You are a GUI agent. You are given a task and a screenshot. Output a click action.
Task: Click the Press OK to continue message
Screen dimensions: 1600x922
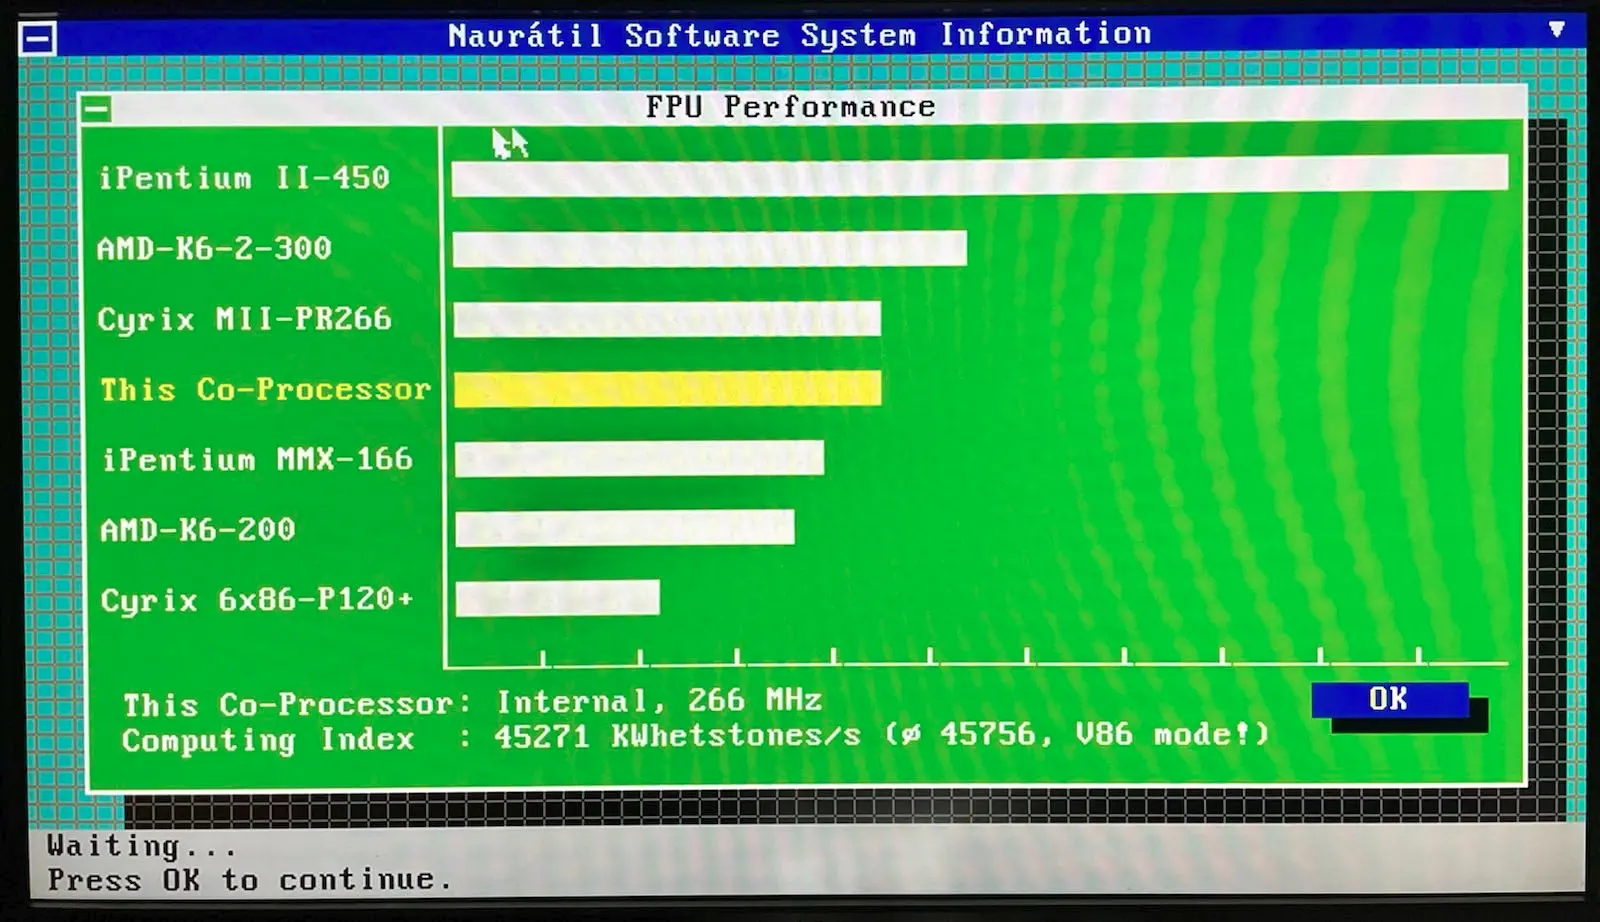click(249, 880)
